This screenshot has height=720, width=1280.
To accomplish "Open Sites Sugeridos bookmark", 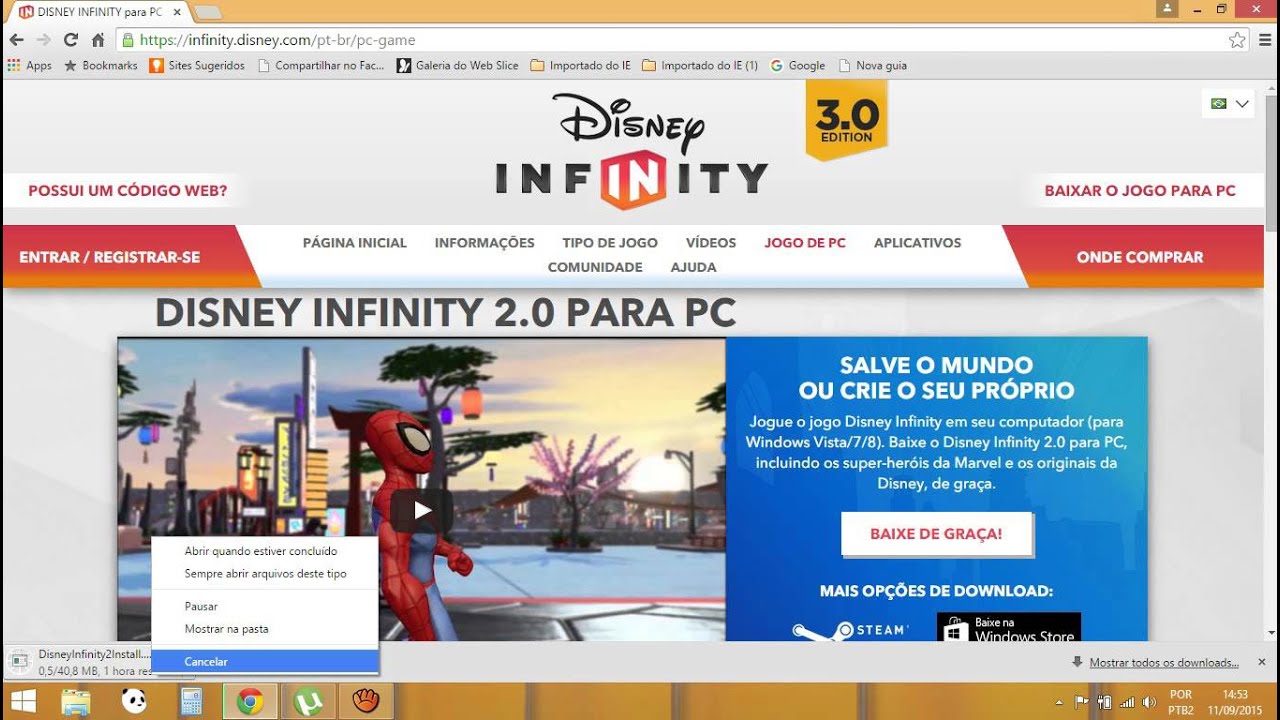I will pyautogui.click(x=197, y=65).
